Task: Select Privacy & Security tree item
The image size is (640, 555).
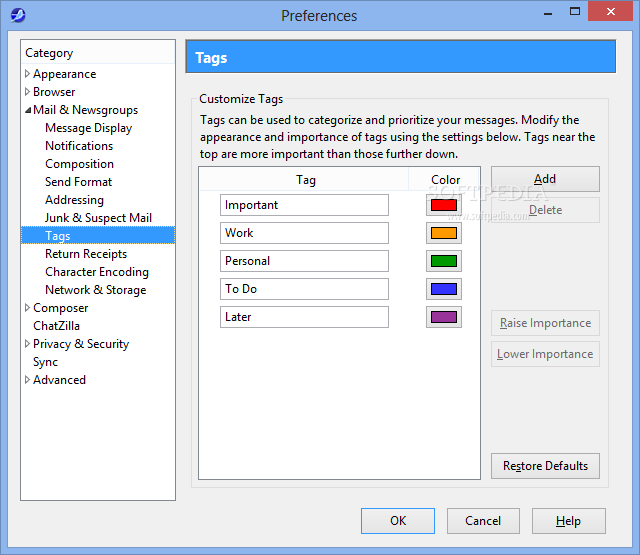Action: [x=81, y=344]
